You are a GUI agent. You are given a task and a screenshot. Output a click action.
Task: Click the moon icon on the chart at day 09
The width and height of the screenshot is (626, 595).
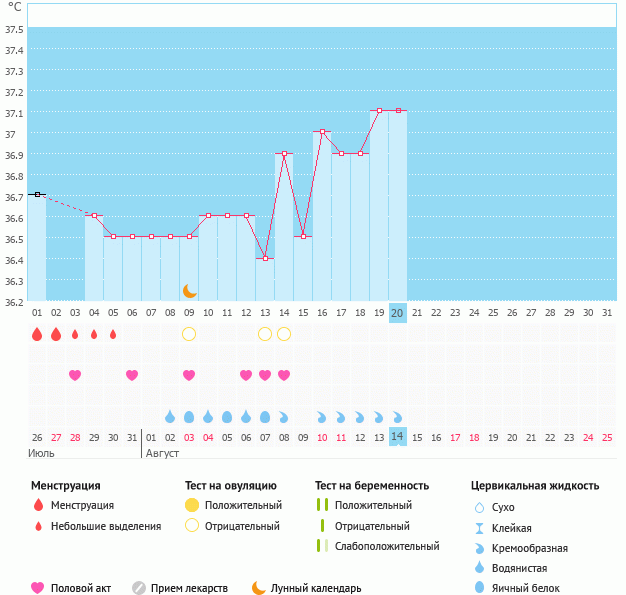coord(190,290)
